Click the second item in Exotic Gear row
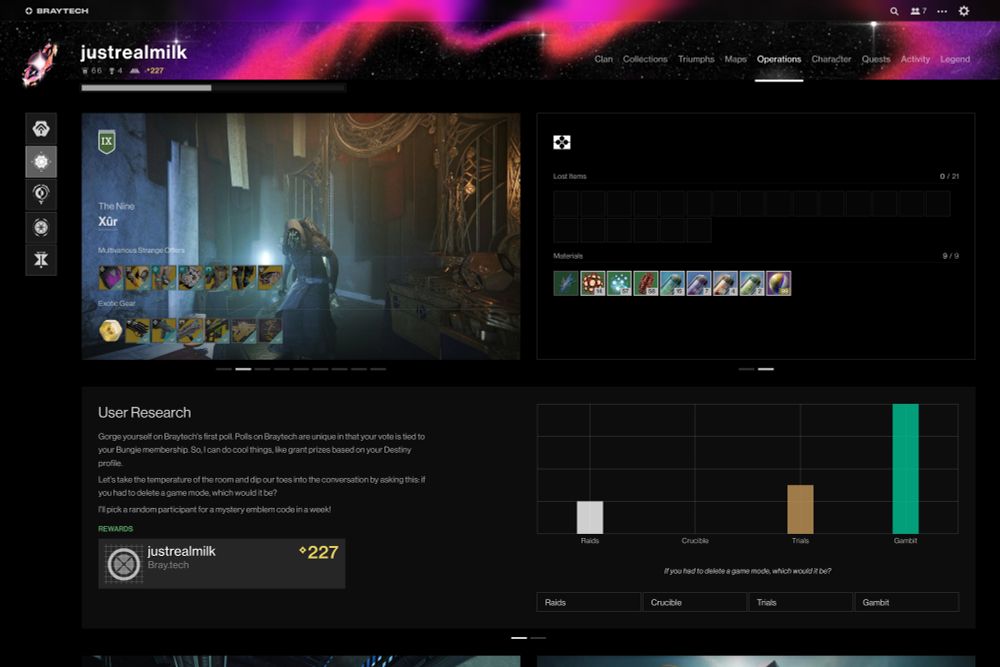 tap(137, 330)
